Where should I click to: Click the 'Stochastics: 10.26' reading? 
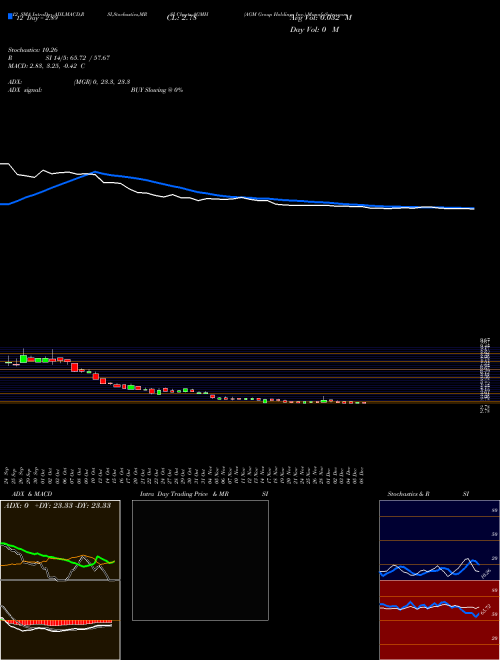[x=33, y=50]
